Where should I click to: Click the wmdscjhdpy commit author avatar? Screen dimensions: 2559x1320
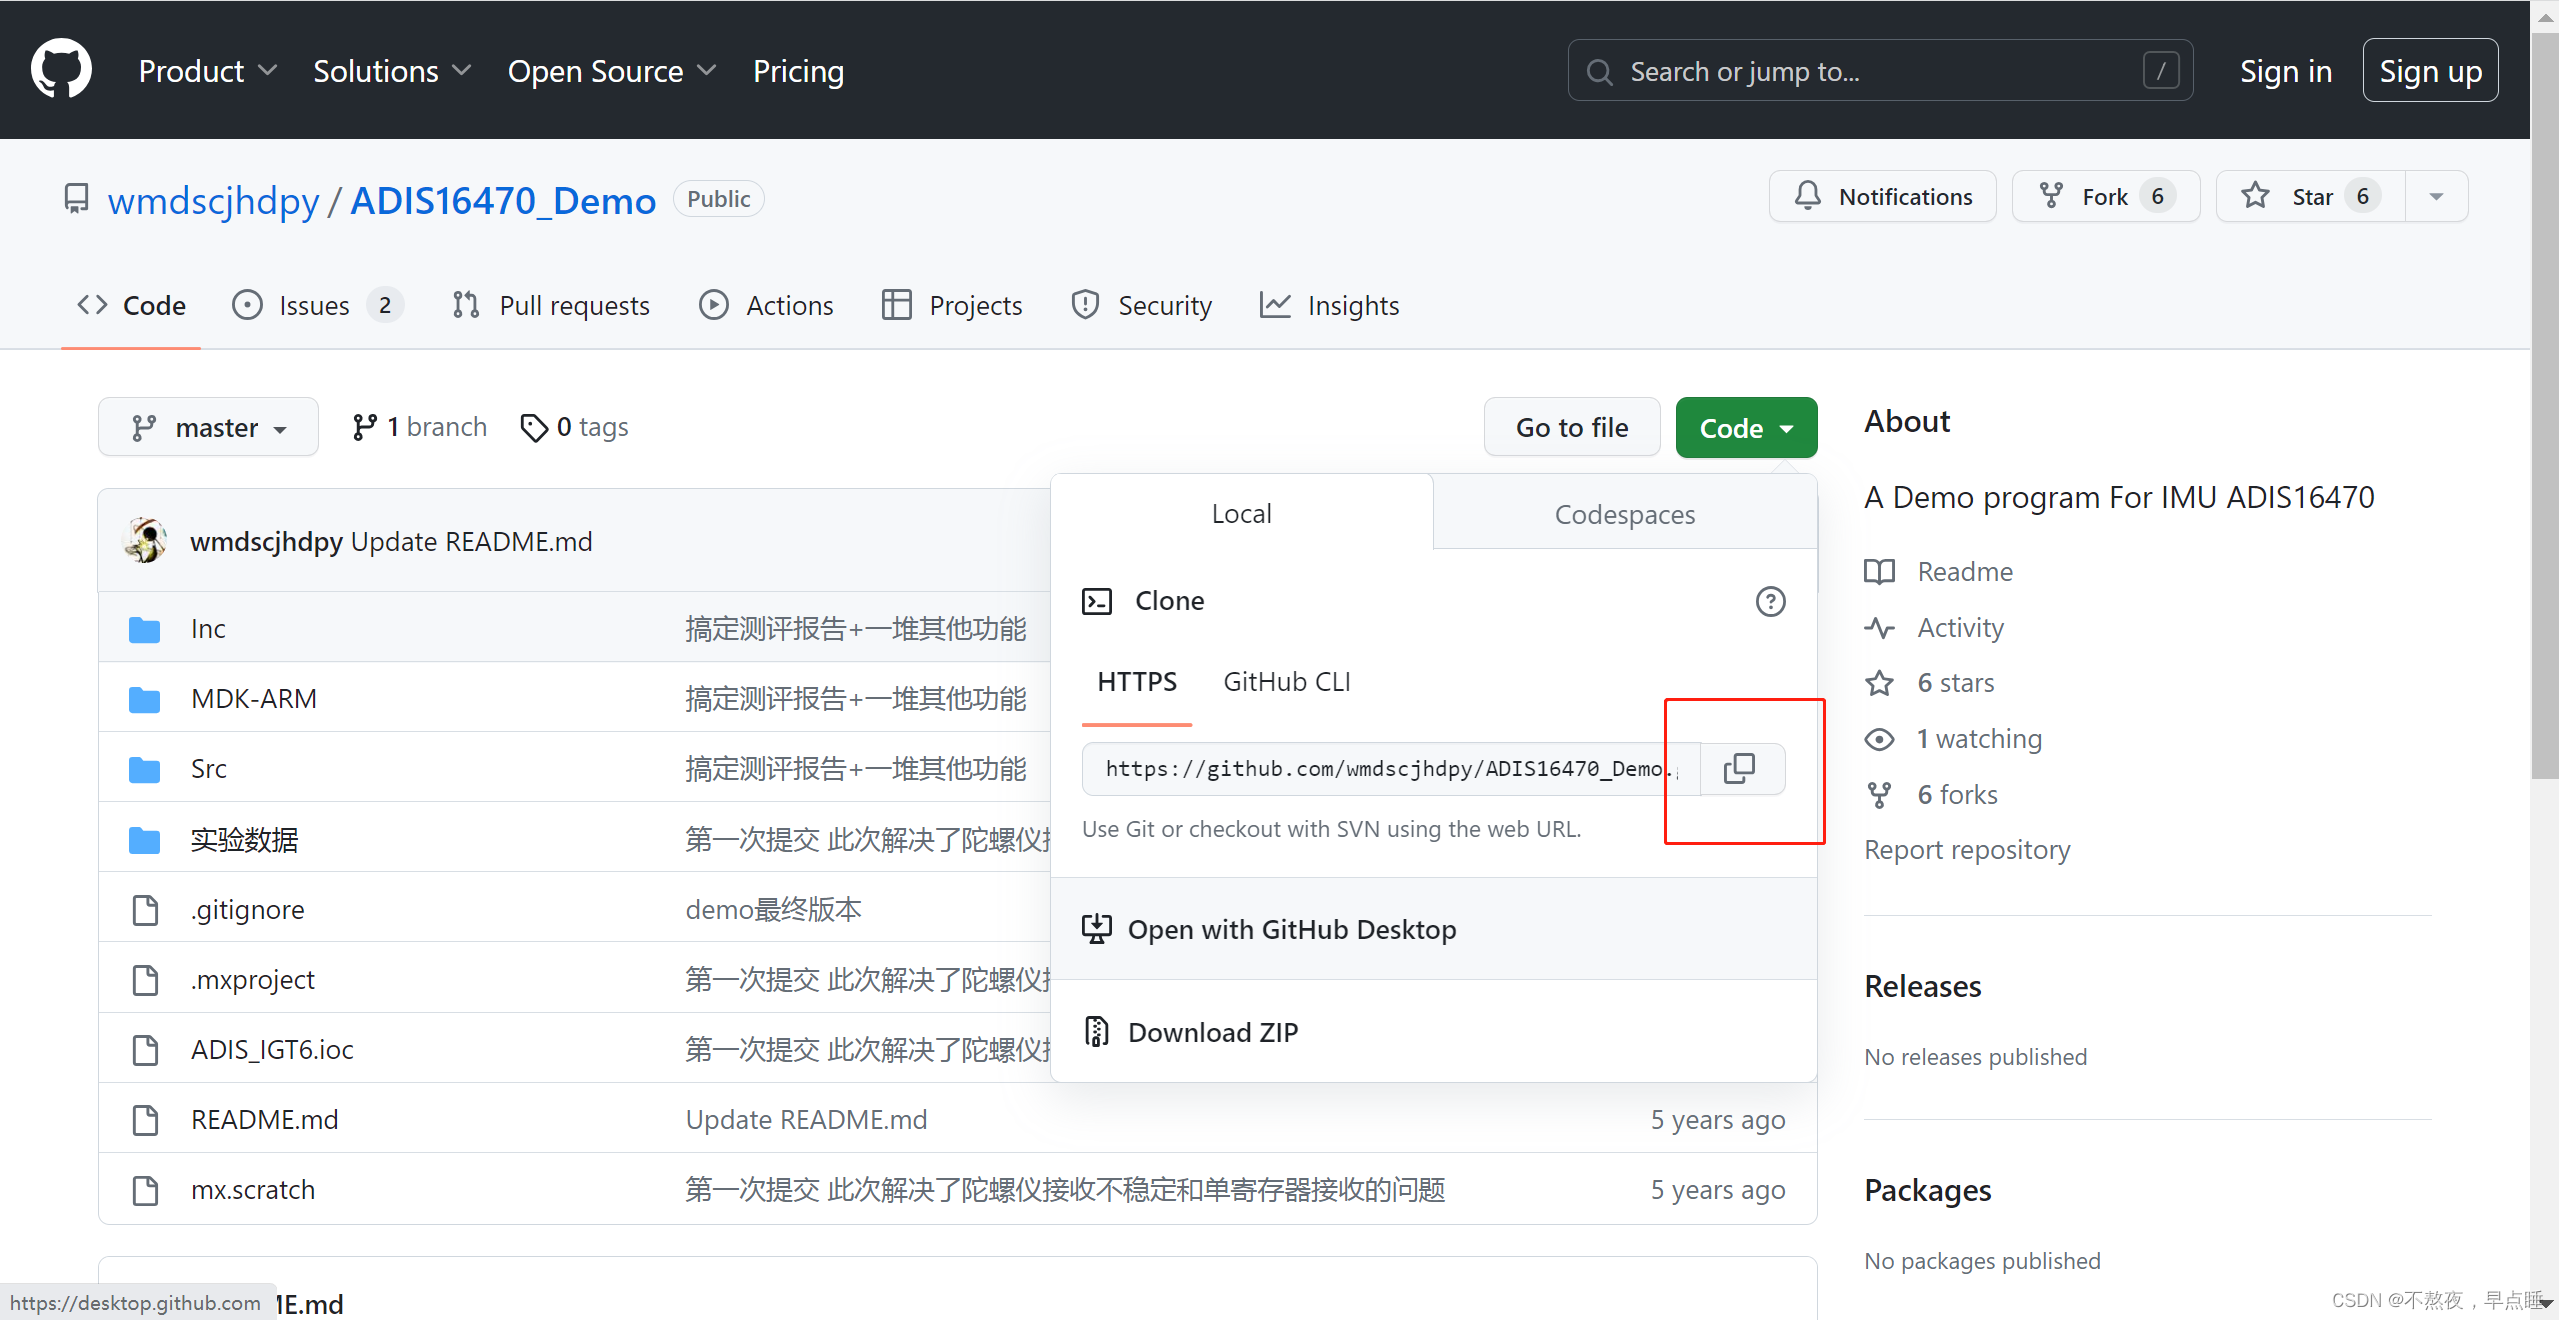point(146,541)
